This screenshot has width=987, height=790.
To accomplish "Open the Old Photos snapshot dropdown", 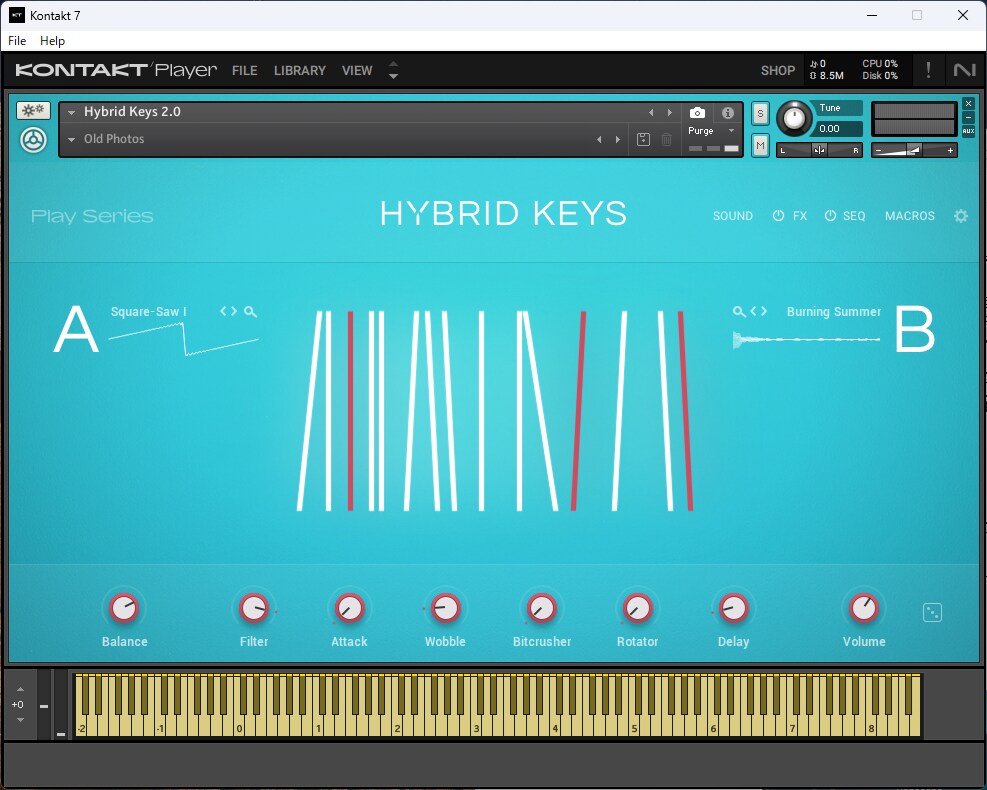I will (72, 140).
